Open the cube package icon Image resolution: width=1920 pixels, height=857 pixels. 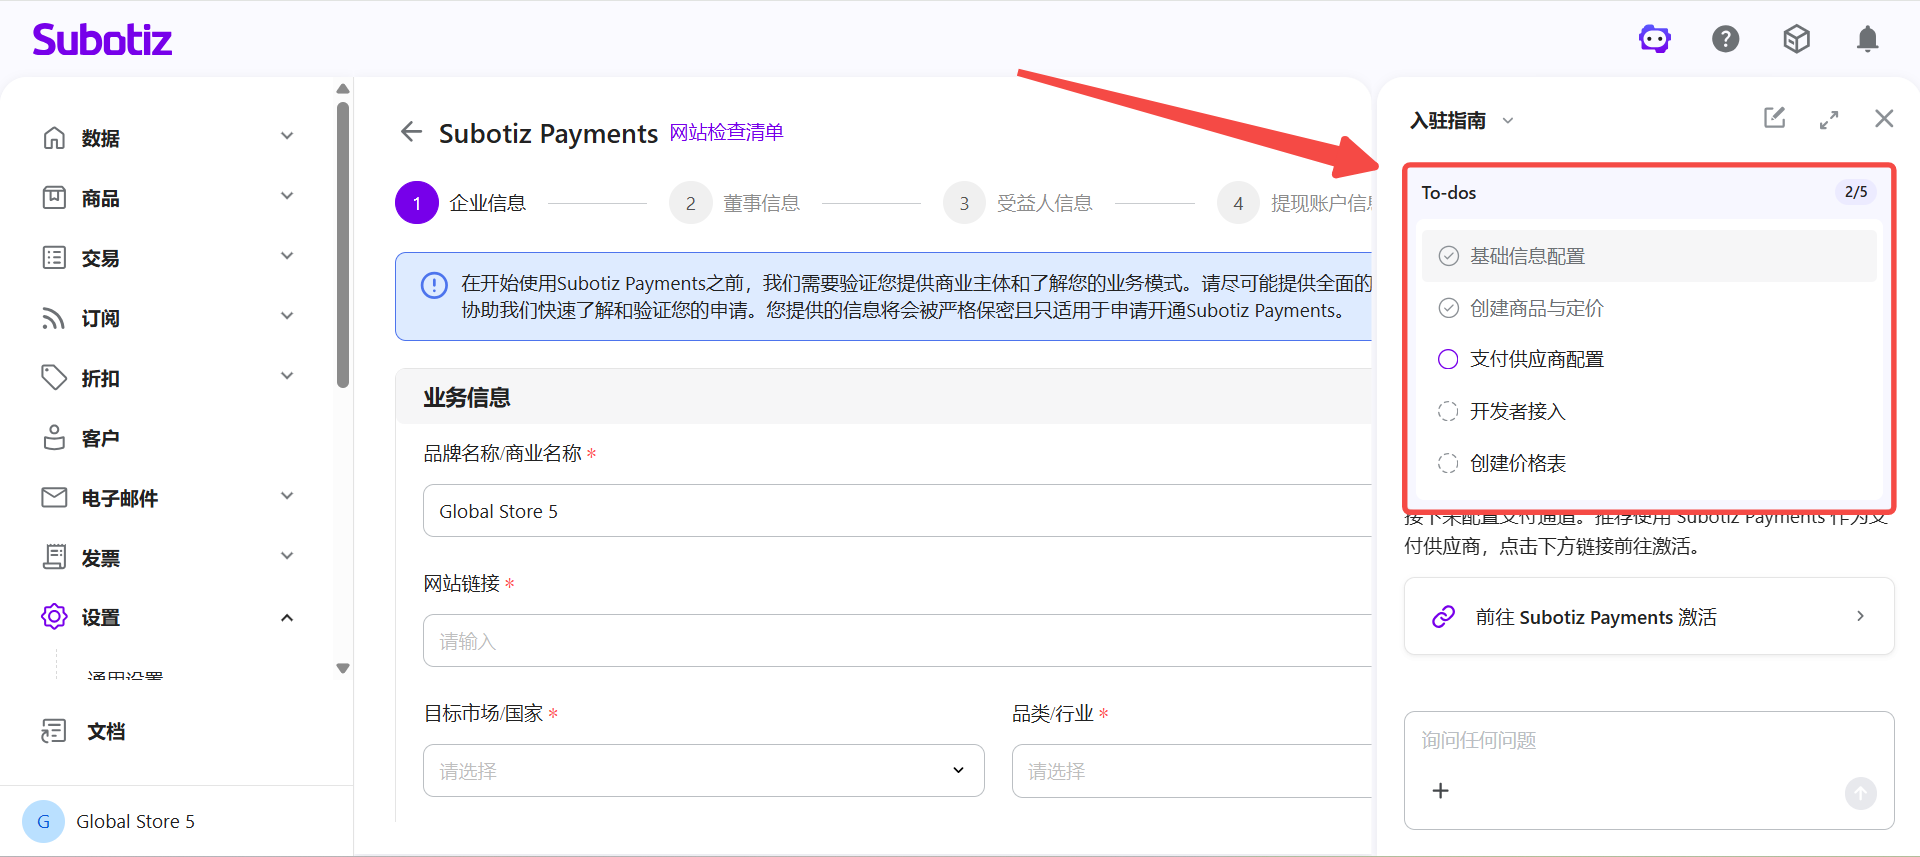pyautogui.click(x=1796, y=40)
